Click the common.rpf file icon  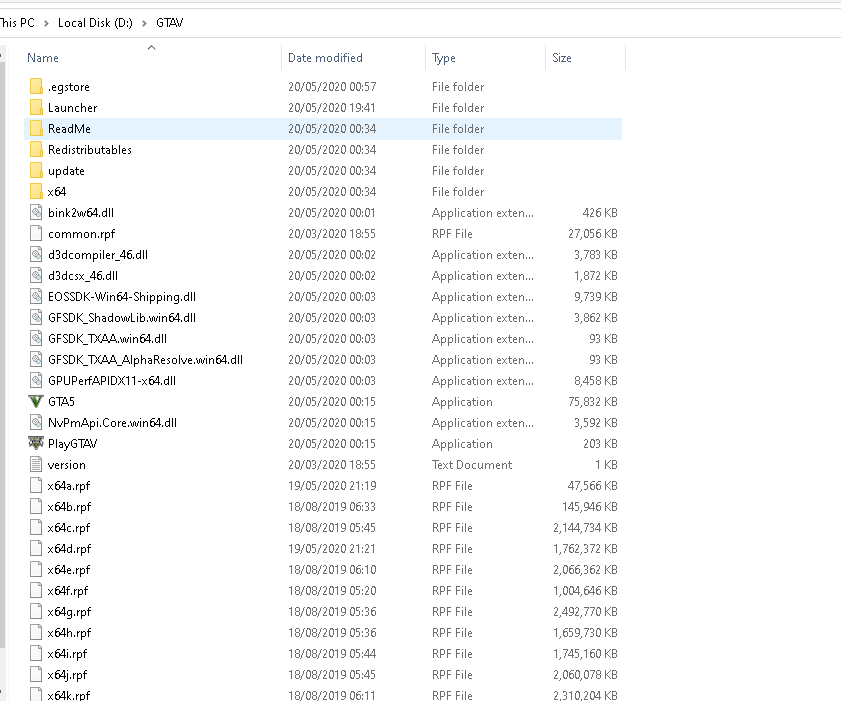[36, 234]
